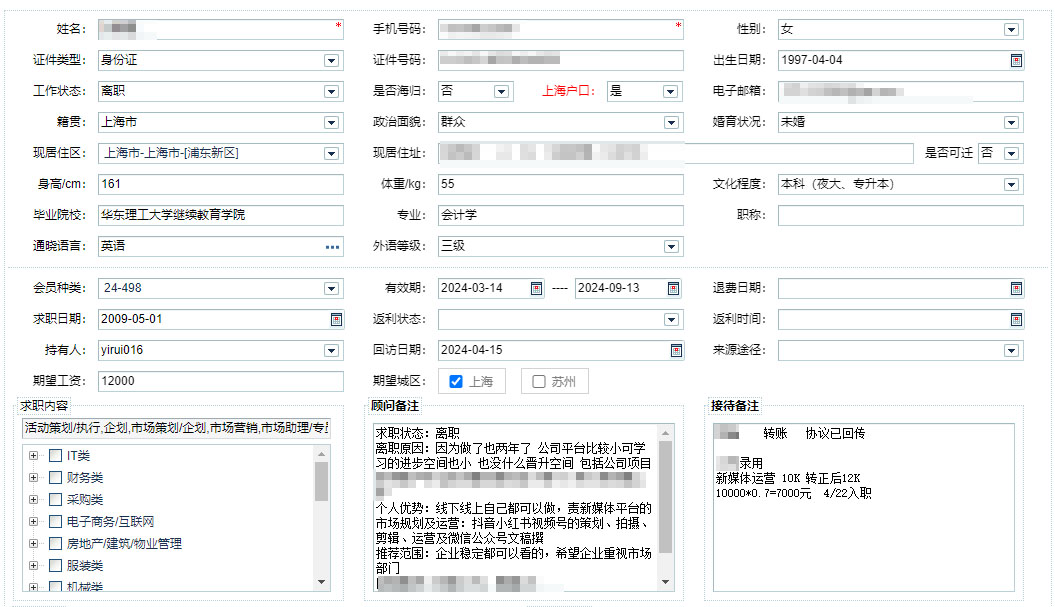Focus the 证件号码 input field
This screenshot has height=607, width=1055.
pos(560,61)
